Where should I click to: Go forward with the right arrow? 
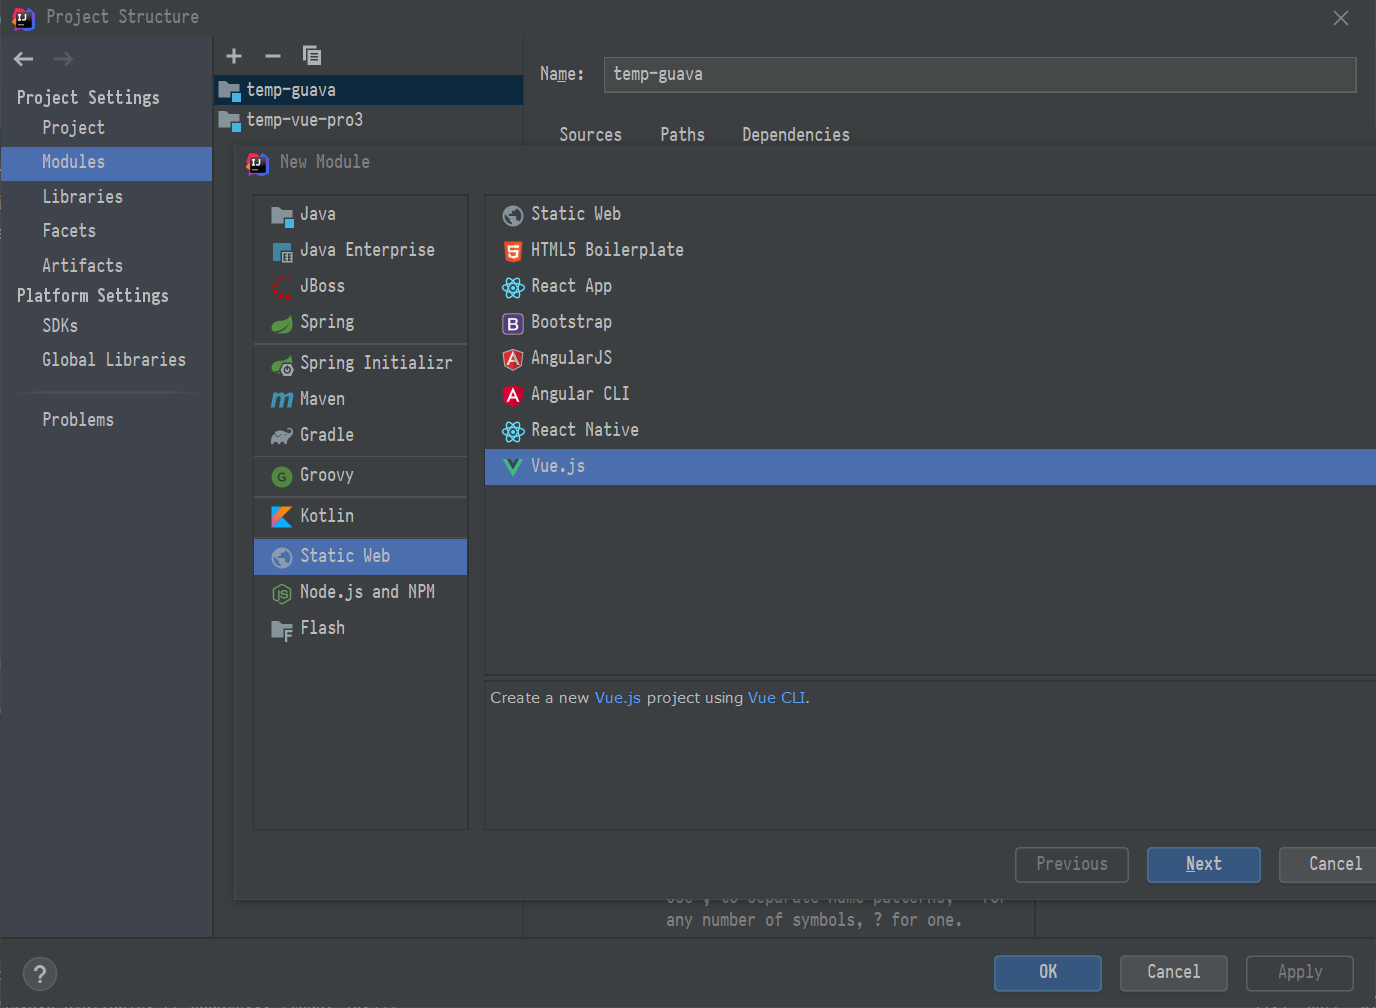[63, 59]
